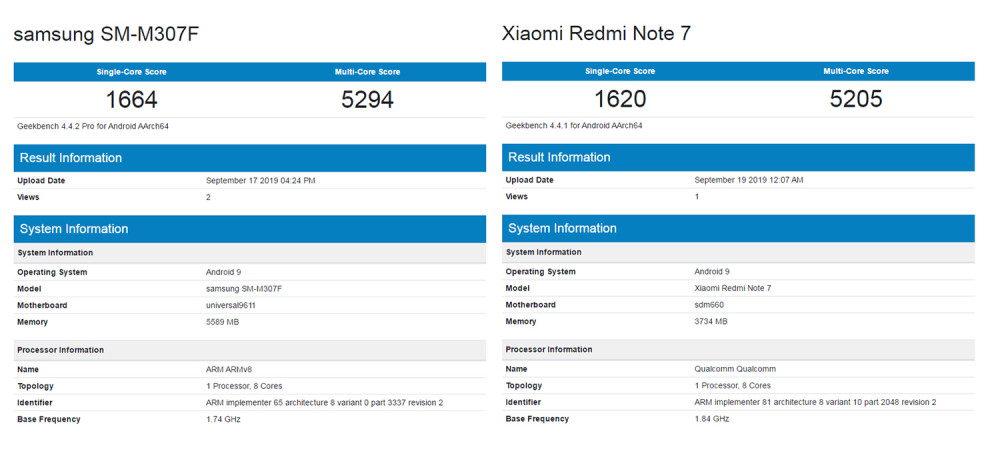Click upload date September 17 2019 04:24 PM
Screen dimensions: 1000x465
(x=261, y=181)
